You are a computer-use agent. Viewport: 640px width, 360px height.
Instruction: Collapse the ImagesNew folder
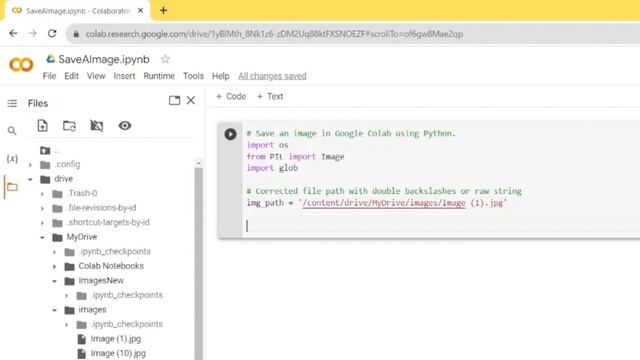(55, 281)
